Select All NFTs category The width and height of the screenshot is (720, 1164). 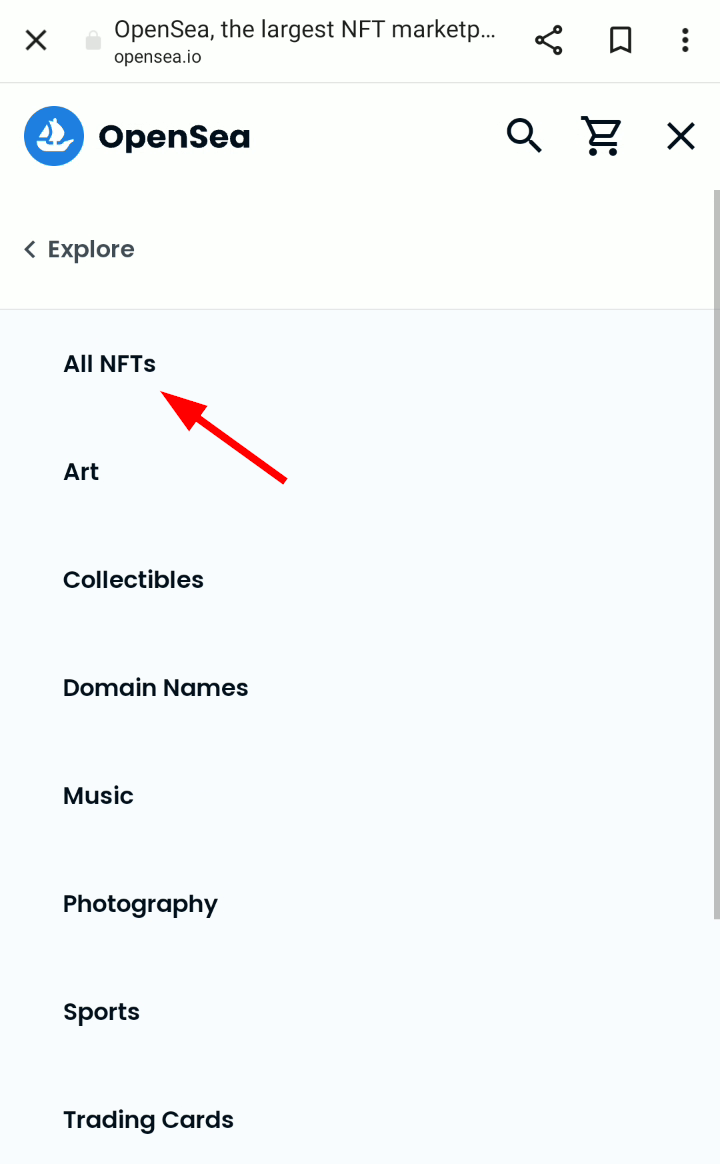pos(109,364)
